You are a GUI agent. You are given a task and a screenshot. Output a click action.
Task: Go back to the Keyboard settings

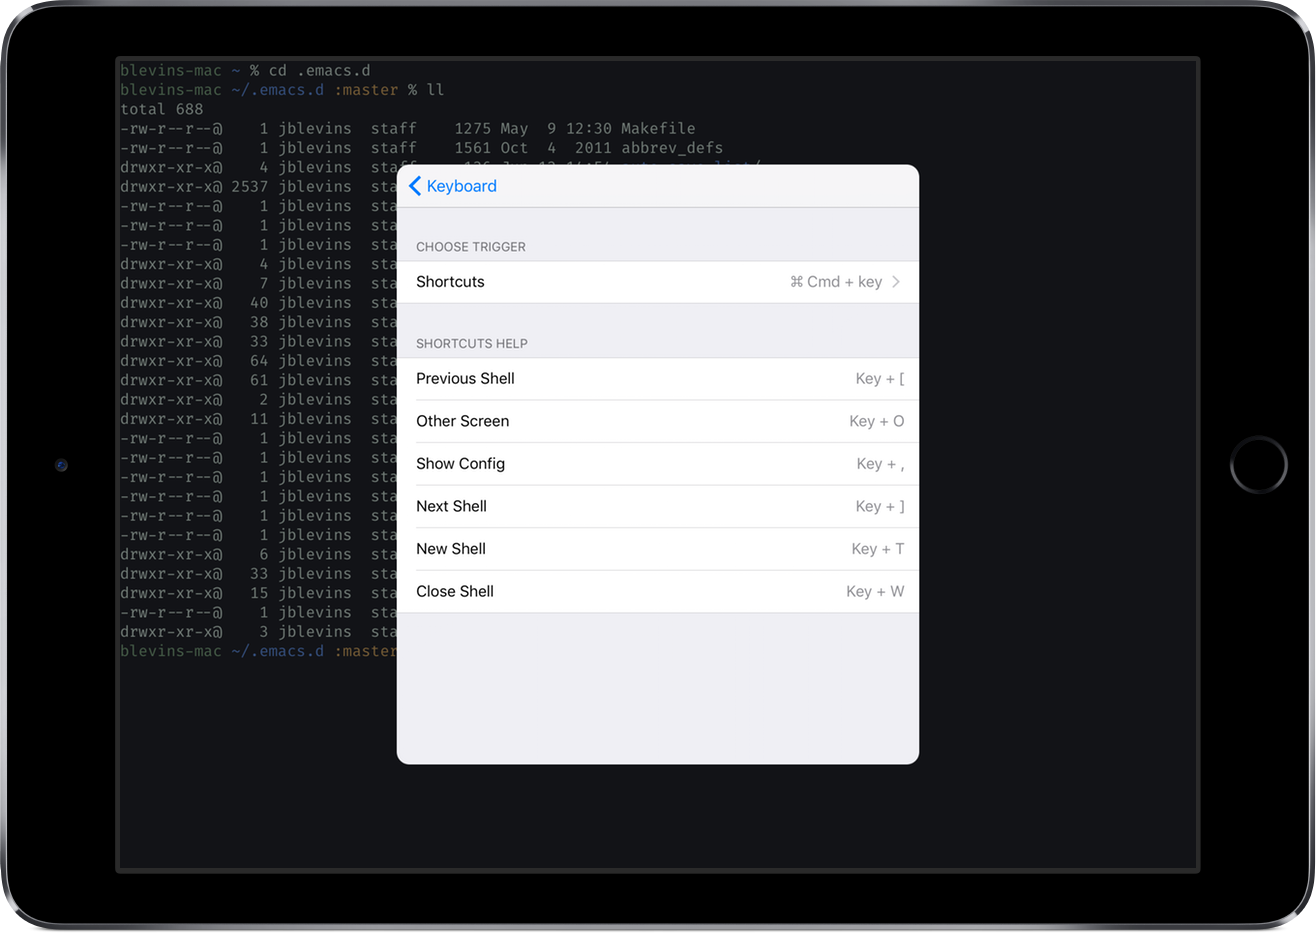[x=453, y=186]
